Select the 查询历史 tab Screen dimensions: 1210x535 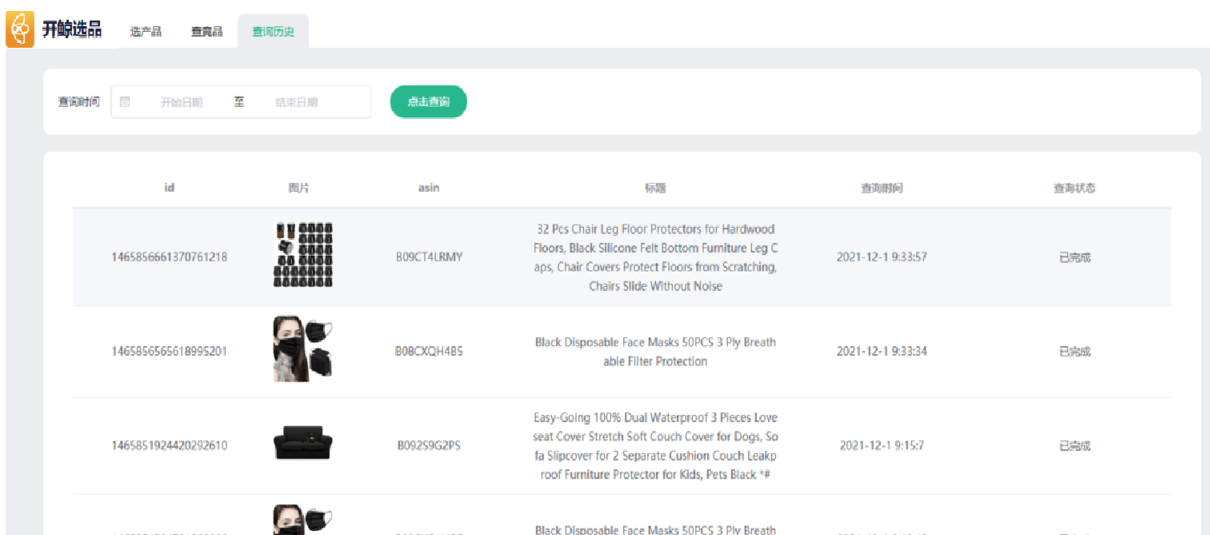273,32
